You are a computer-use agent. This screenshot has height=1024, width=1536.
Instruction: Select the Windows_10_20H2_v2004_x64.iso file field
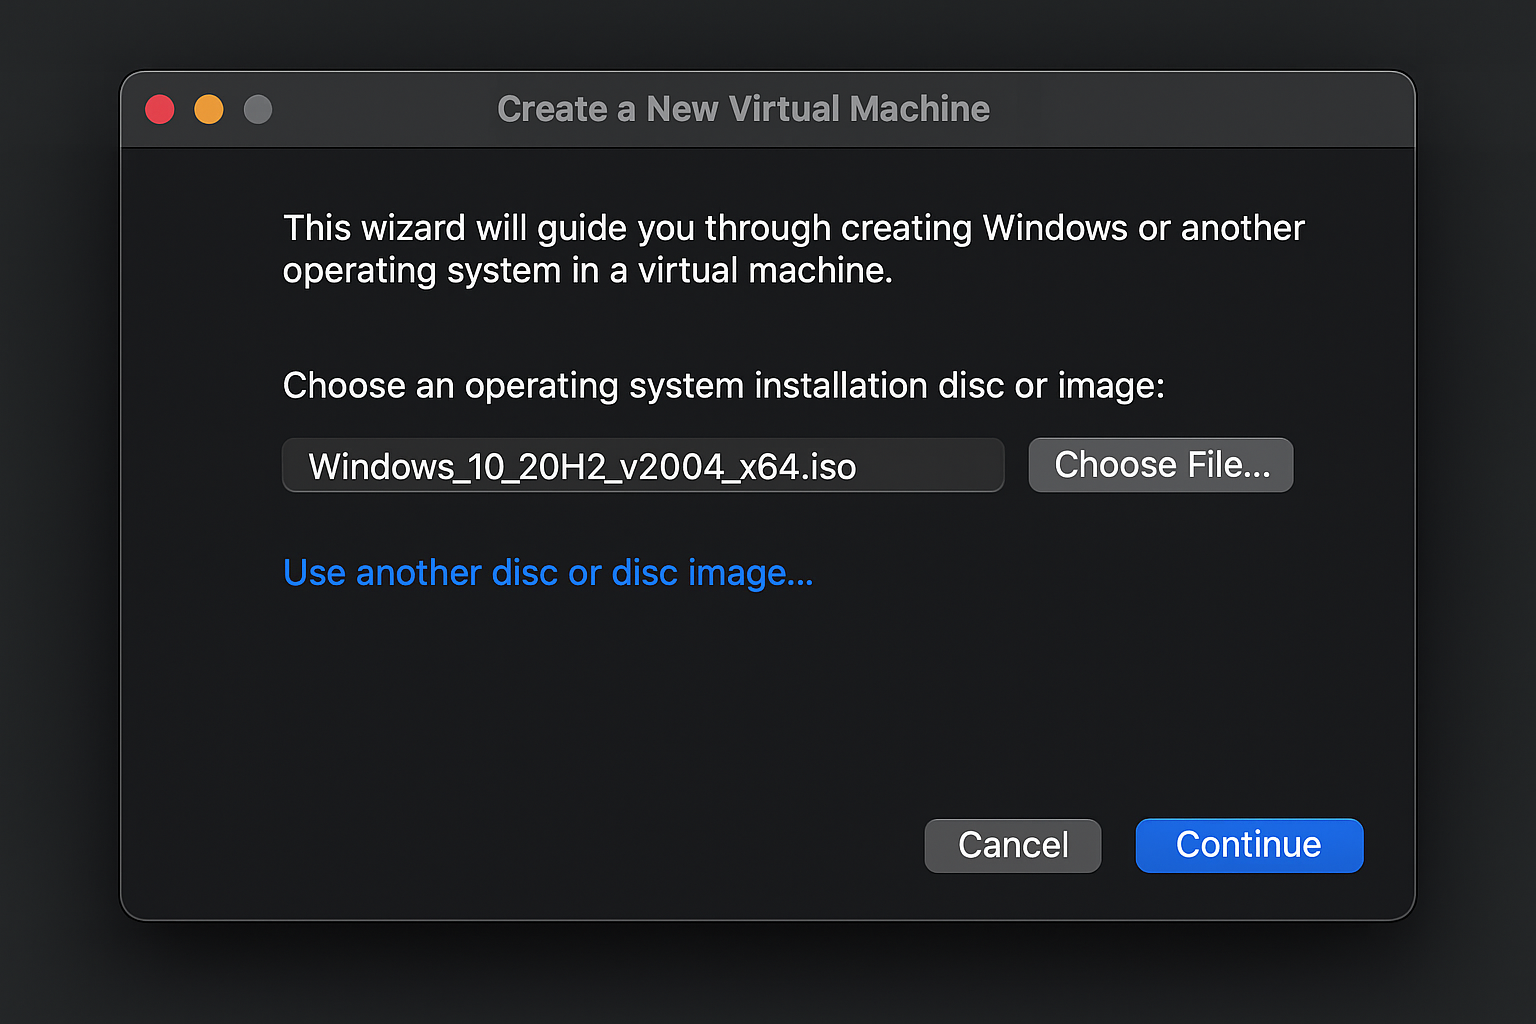click(x=643, y=465)
